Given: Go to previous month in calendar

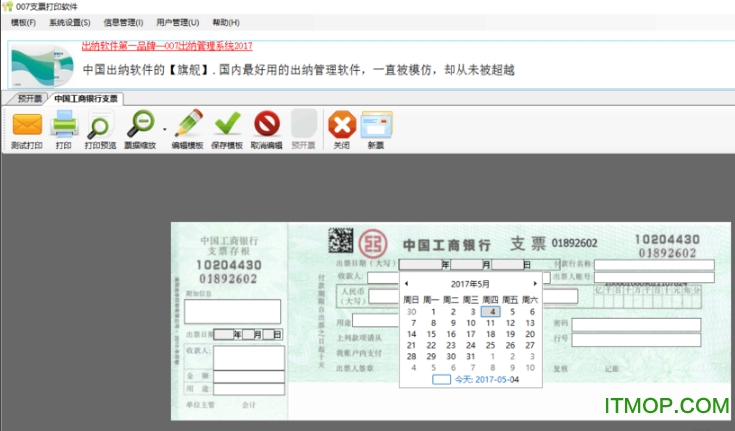Looking at the screenshot, I should [406, 284].
